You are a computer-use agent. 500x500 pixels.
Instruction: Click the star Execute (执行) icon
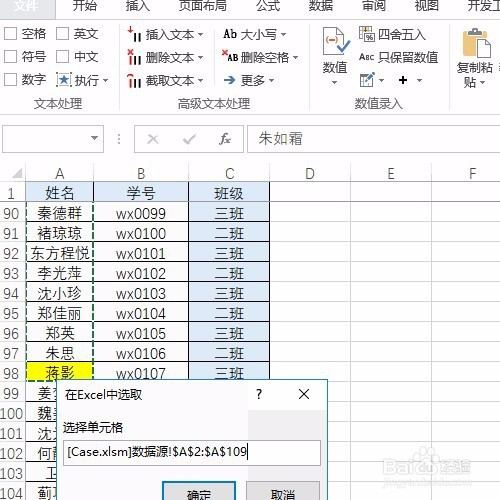(x=64, y=80)
